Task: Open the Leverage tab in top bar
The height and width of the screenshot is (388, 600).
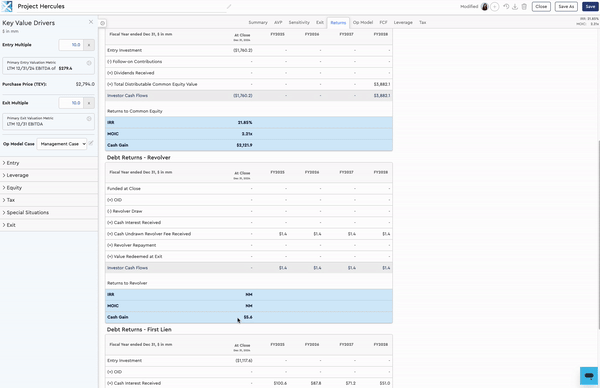Action: (x=403, y=23)
